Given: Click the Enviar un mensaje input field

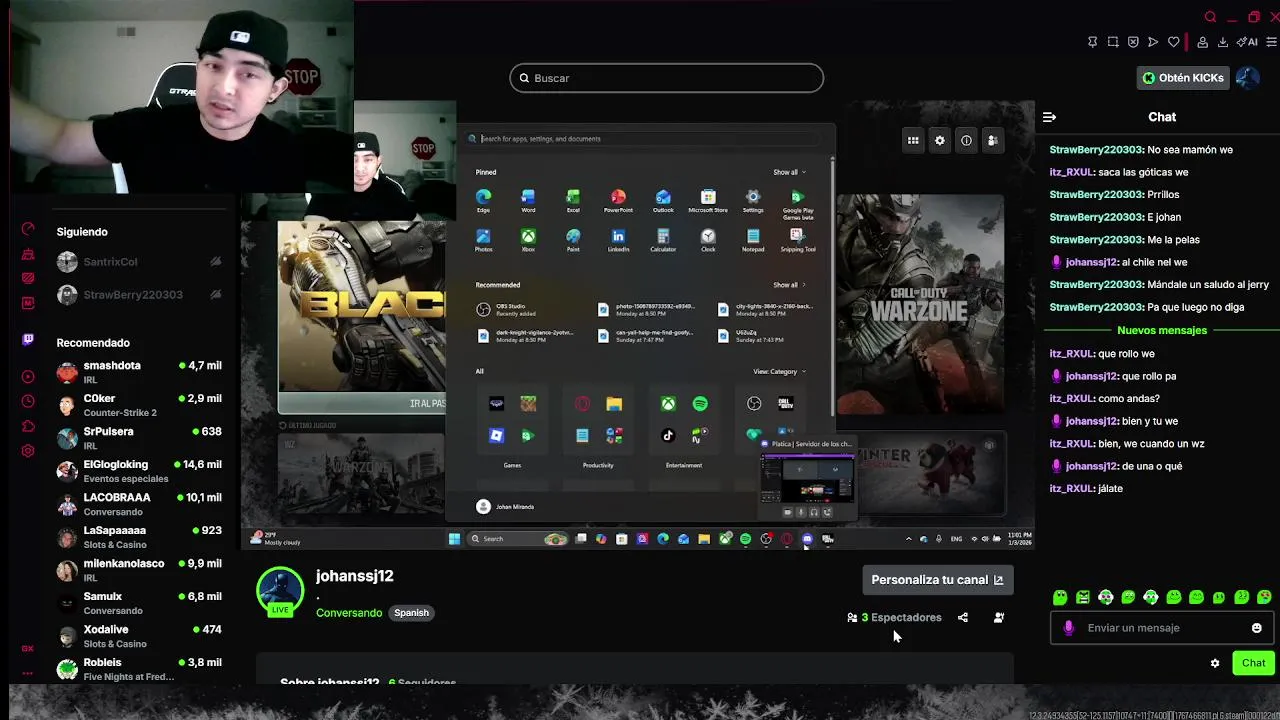Looking at the screenshot, I should (1161, 628).
